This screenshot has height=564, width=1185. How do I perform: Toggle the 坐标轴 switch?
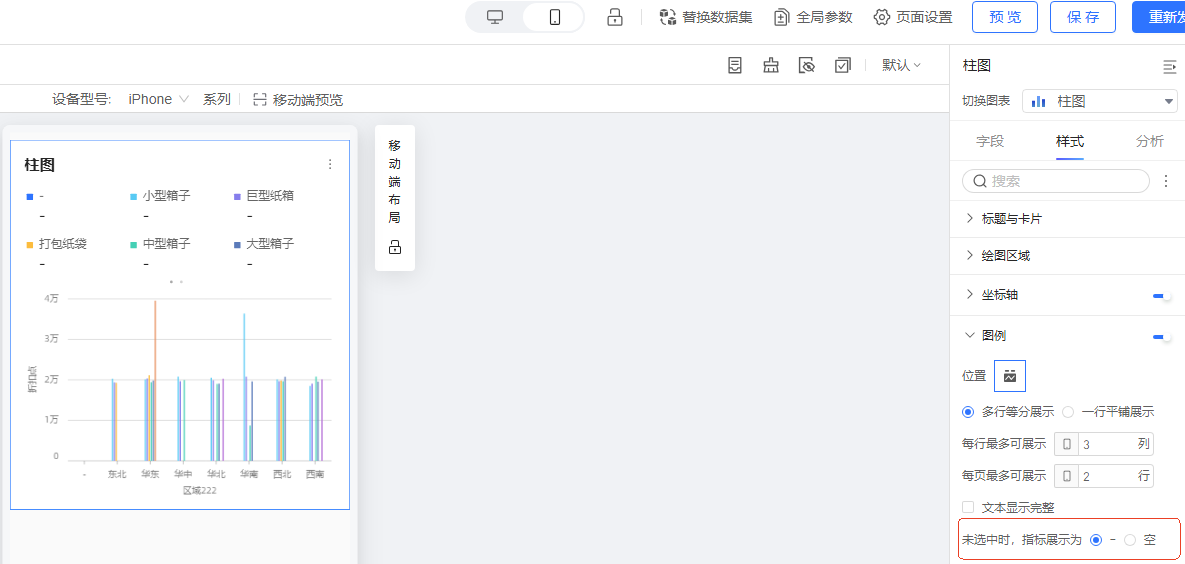[1161, 296]
